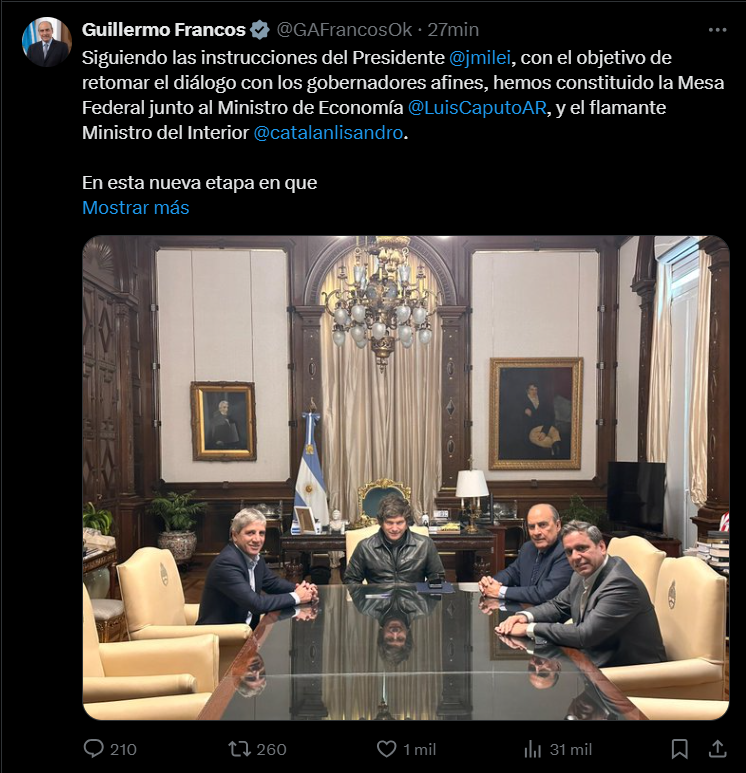The image size is (746, 773).
Task: Click the 210 replies count
Action: tap(123, 749)
